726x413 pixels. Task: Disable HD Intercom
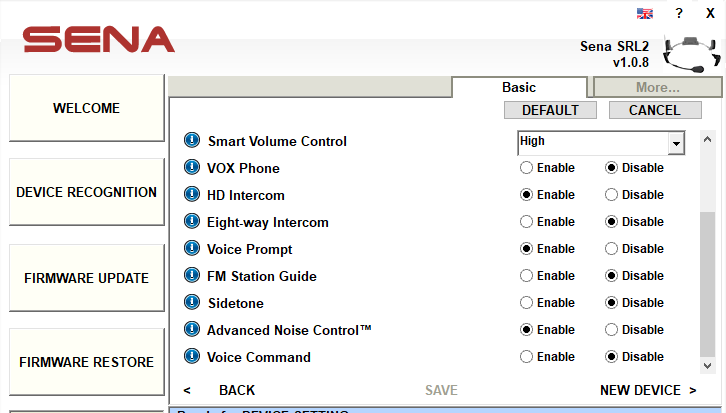coord(611,194)
